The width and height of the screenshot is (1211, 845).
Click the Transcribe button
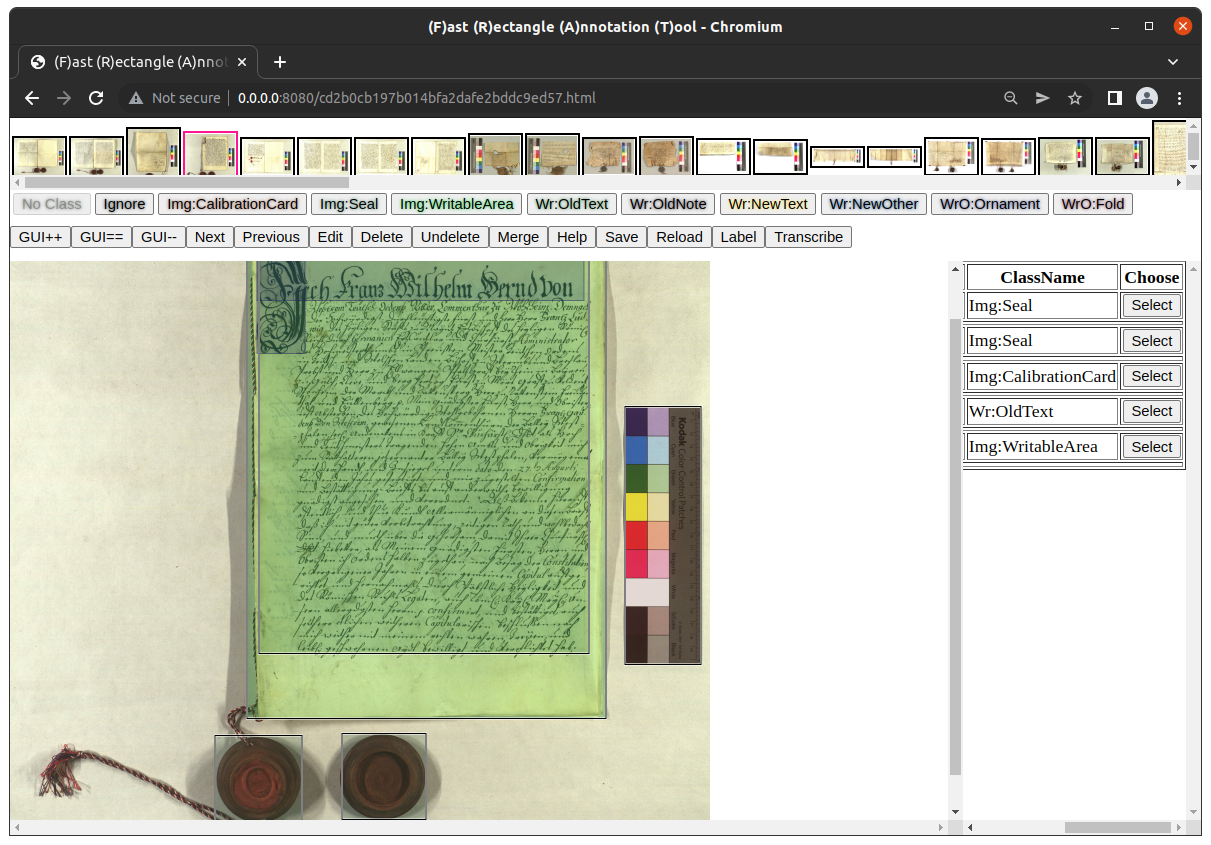pos(808,237)
